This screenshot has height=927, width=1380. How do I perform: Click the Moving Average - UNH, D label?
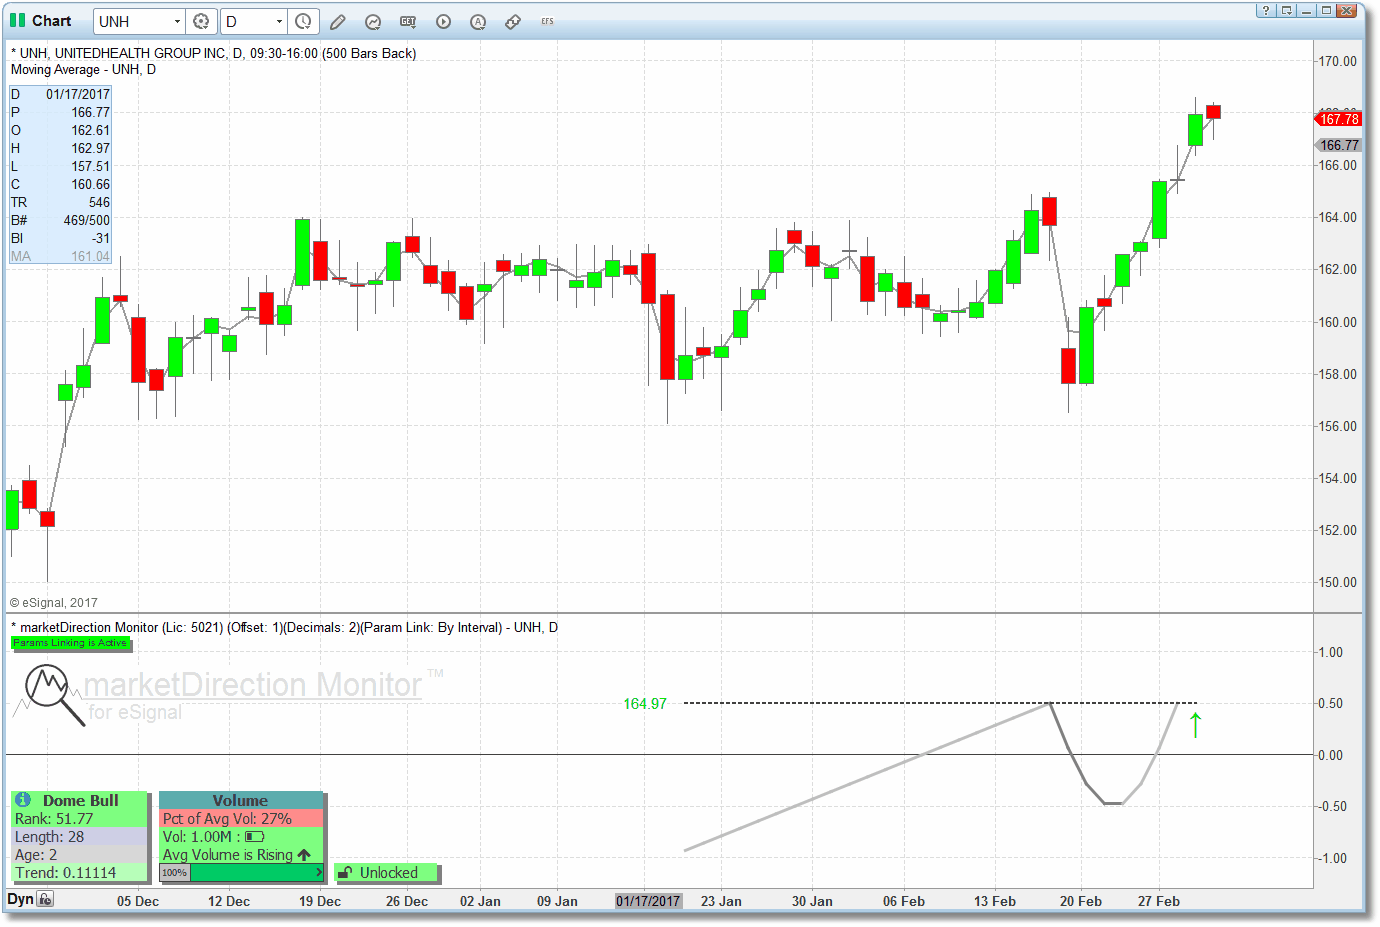pyautogui.click(x=83, y=69)
